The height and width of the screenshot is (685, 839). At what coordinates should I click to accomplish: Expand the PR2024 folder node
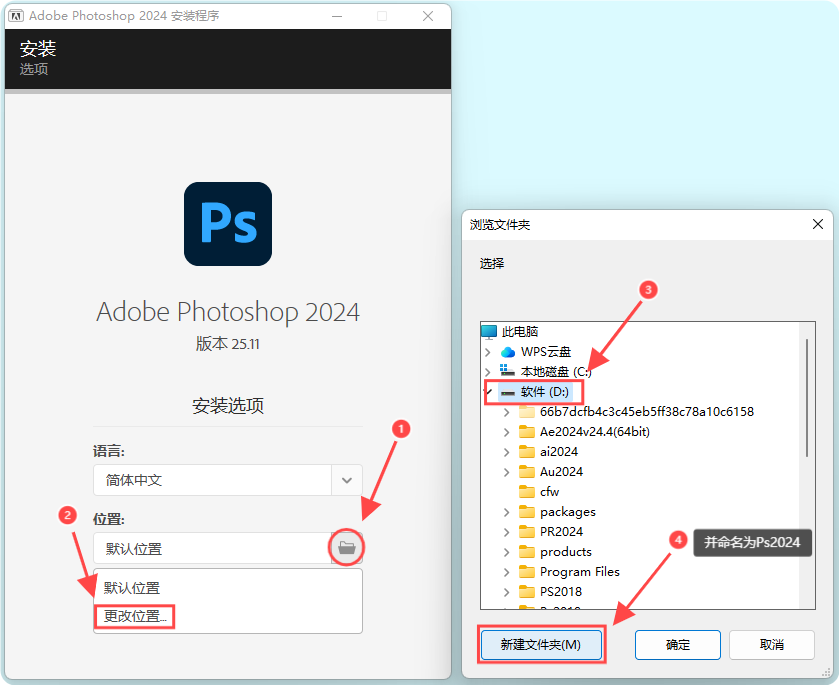(x=507, y=532)
